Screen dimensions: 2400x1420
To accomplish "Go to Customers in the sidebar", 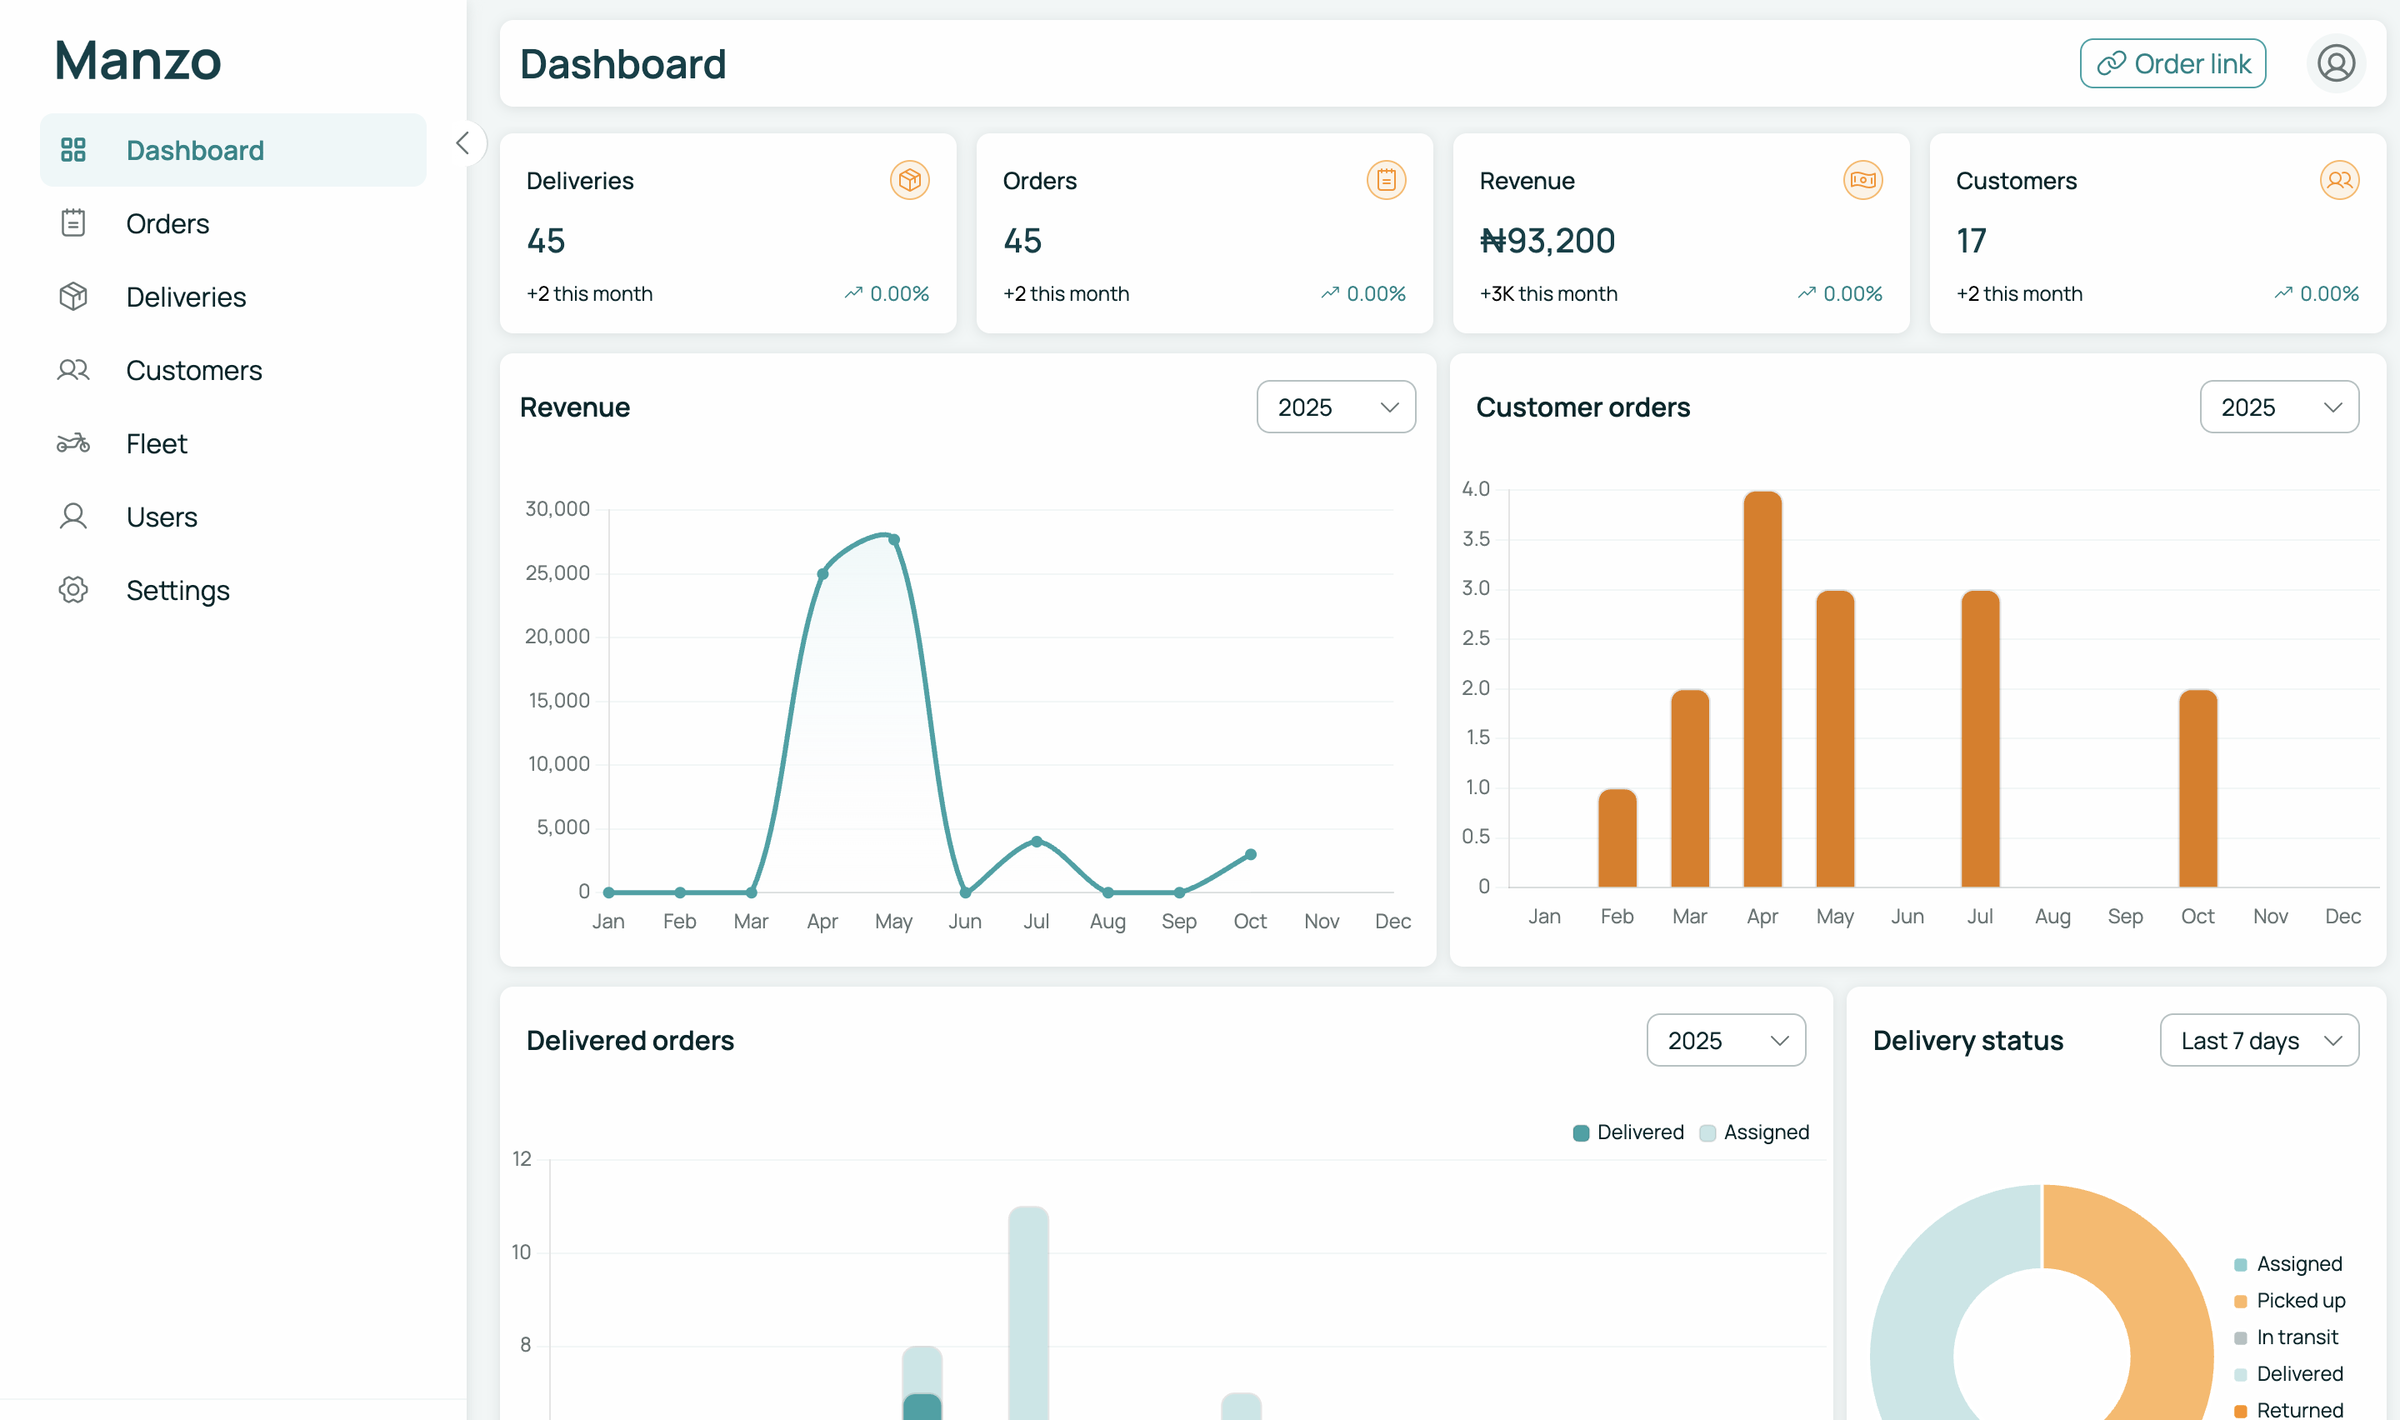I will (193, 370).
